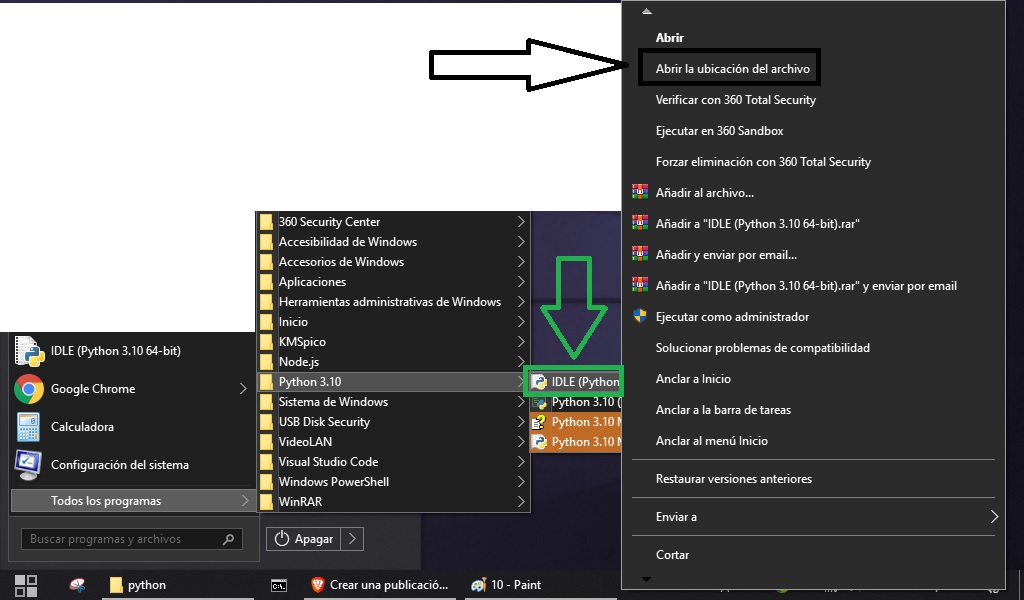Image resolution: width=1024 pixels, height=600 pixels.
Task: Open USB Disk Security folder
Action: [392, 422]
